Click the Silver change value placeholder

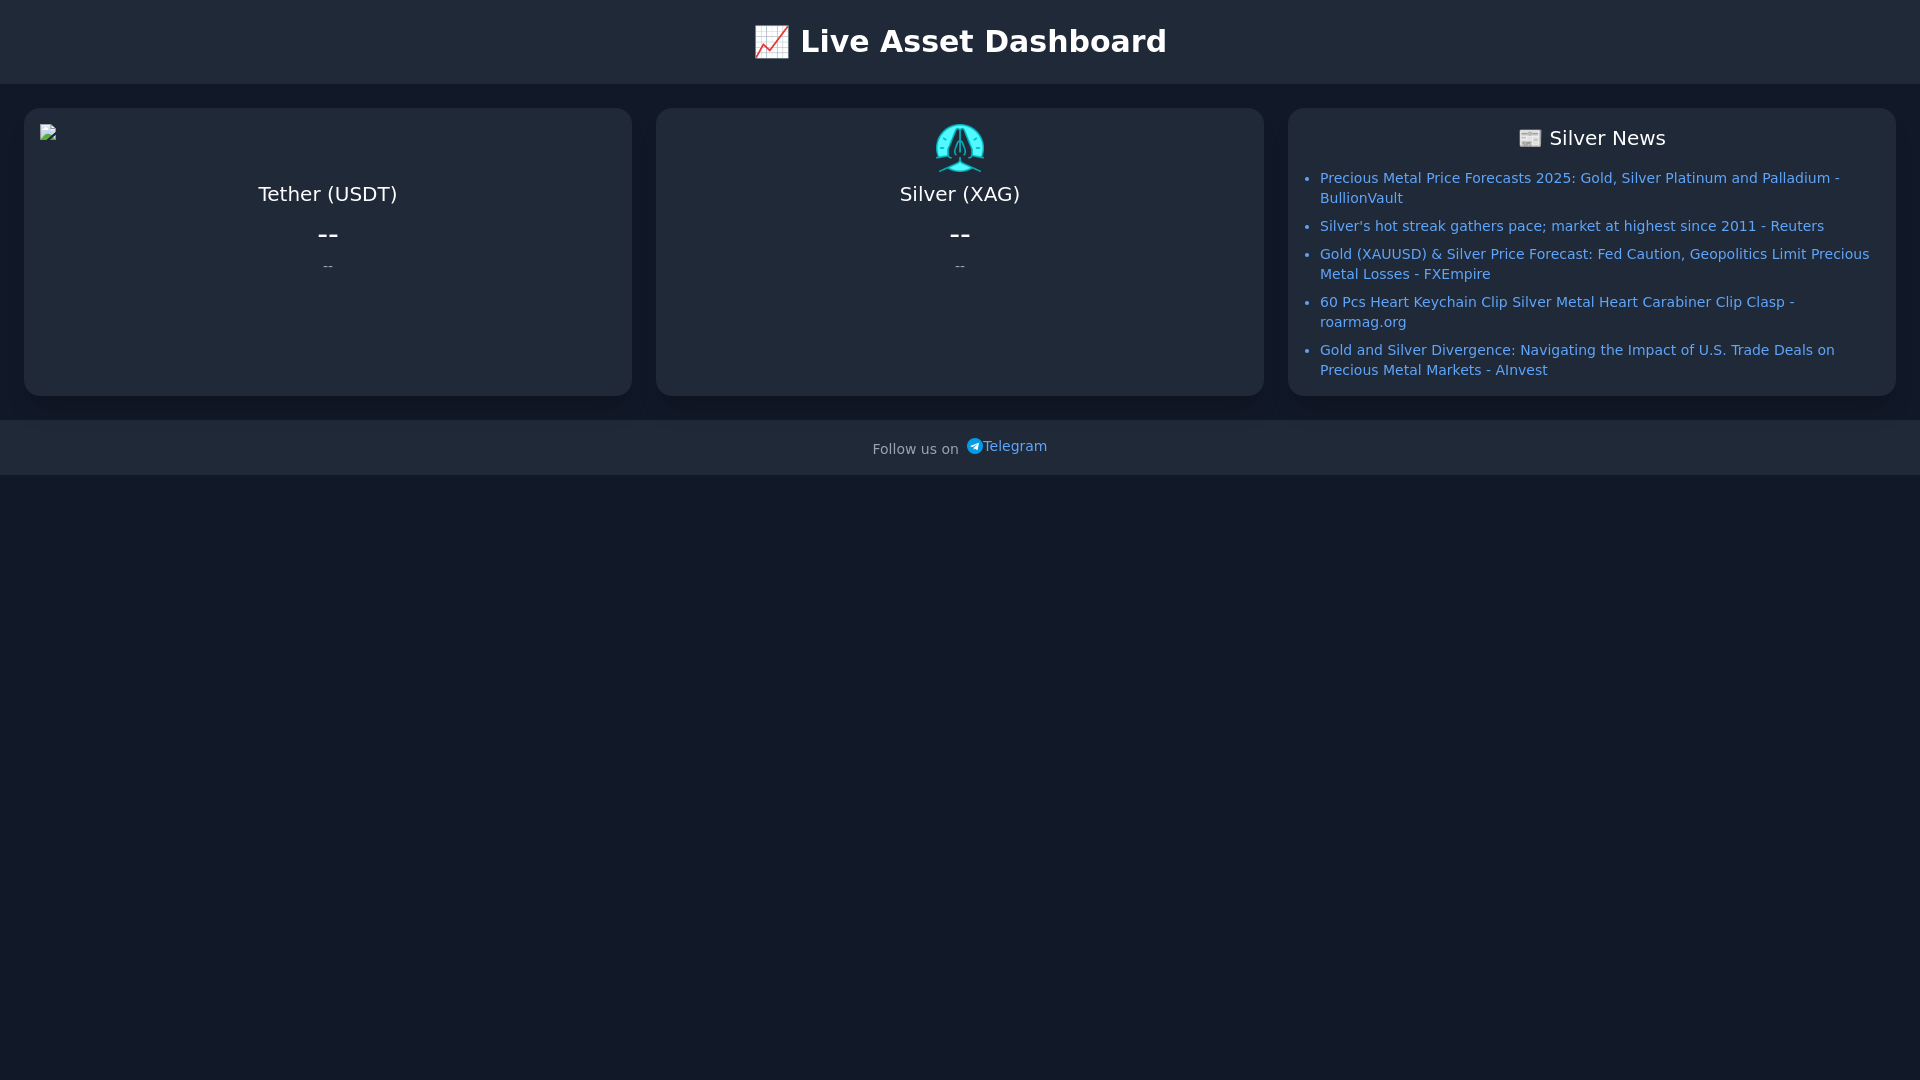point(960,266)
